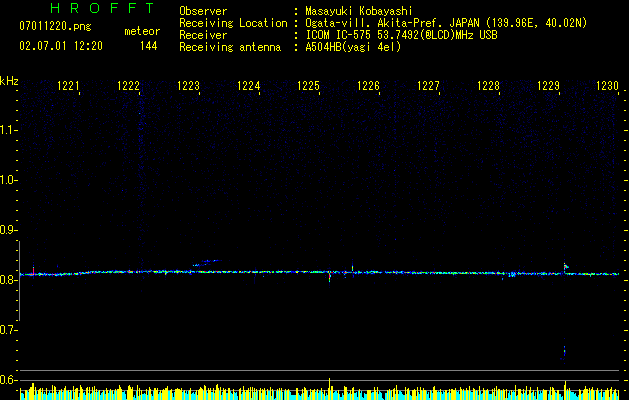The image size is (629, 400).
Task: Click the meteor echo streak after 1223
Action: point(206,263)
